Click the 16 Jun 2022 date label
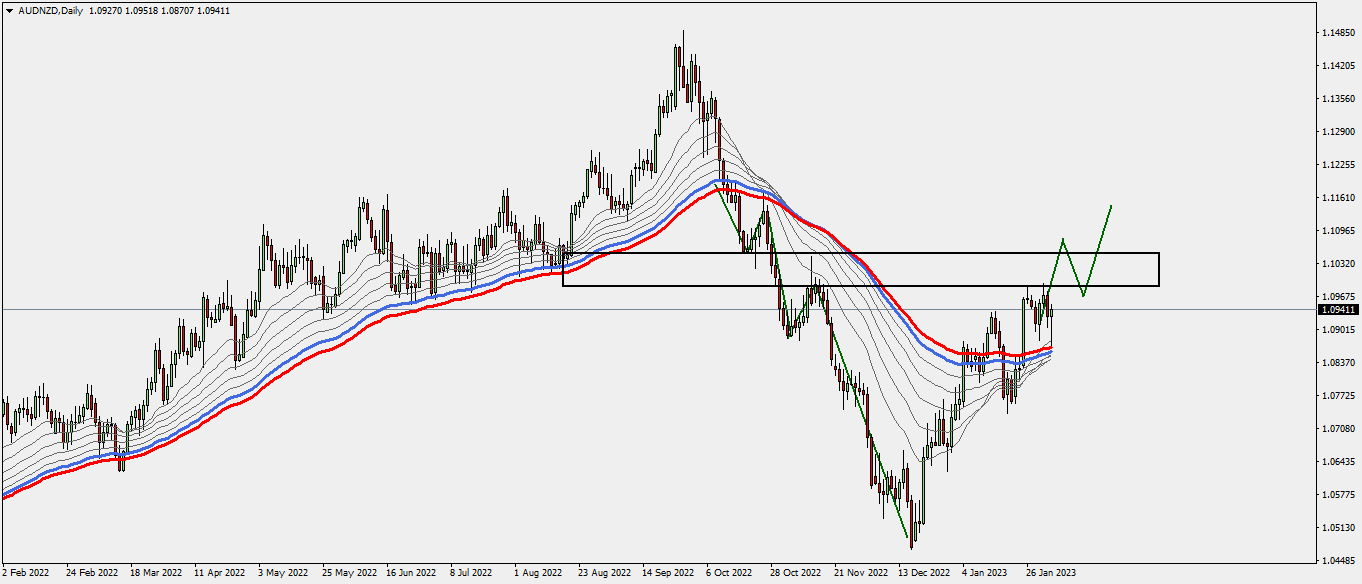Image resolution: width=1362 pixels, height=584 pixels. (412, 574)
